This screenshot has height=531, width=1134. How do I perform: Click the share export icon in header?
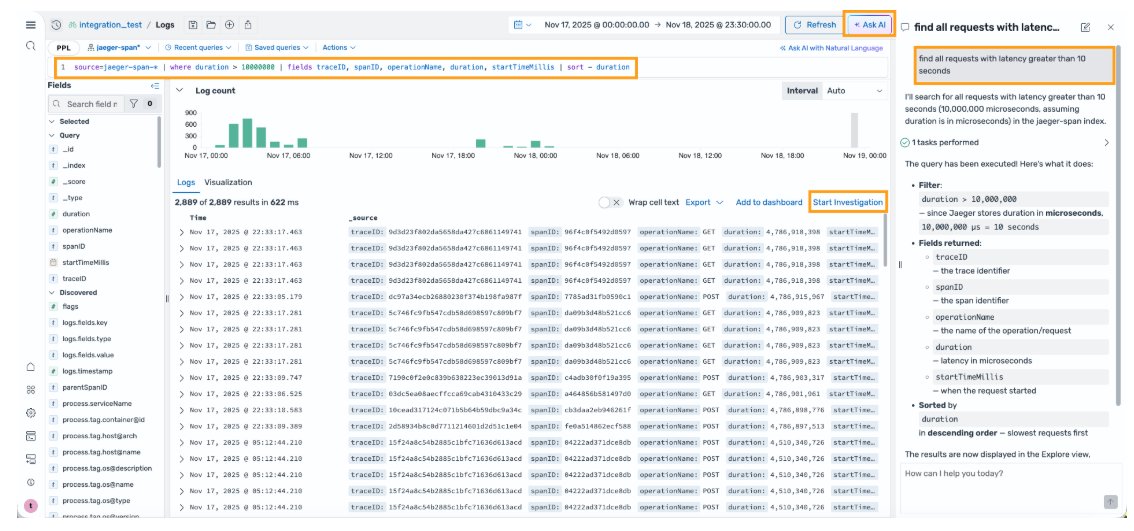248,25
